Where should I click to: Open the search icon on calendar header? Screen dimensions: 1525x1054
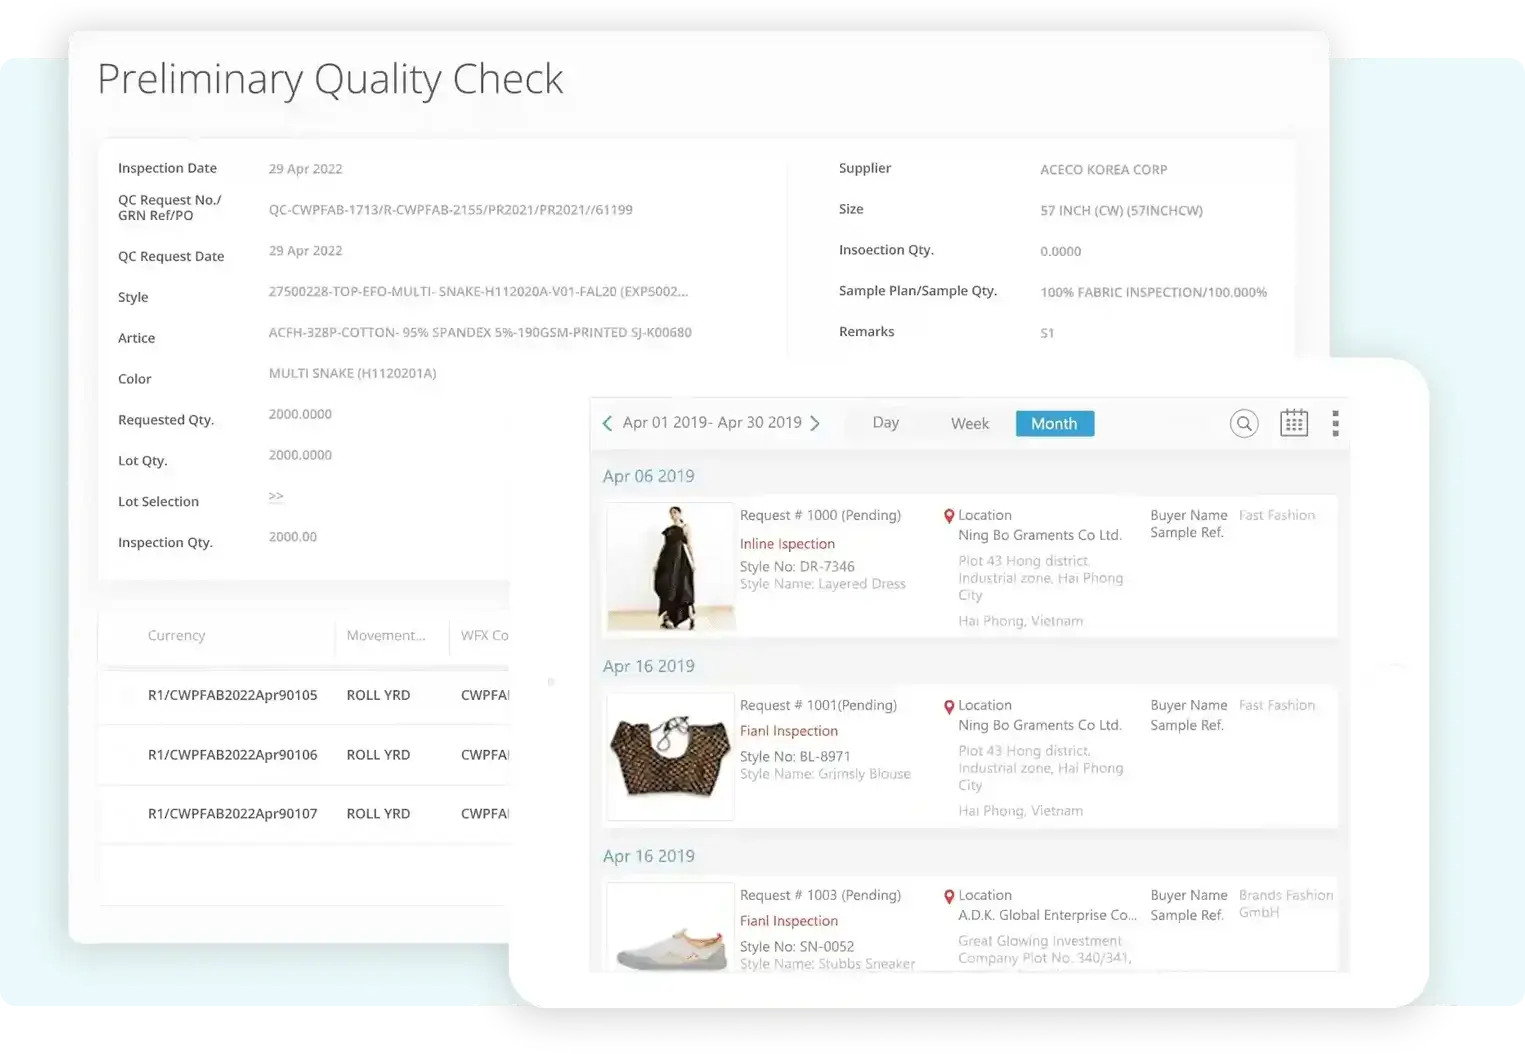[x=1243, y=423]
